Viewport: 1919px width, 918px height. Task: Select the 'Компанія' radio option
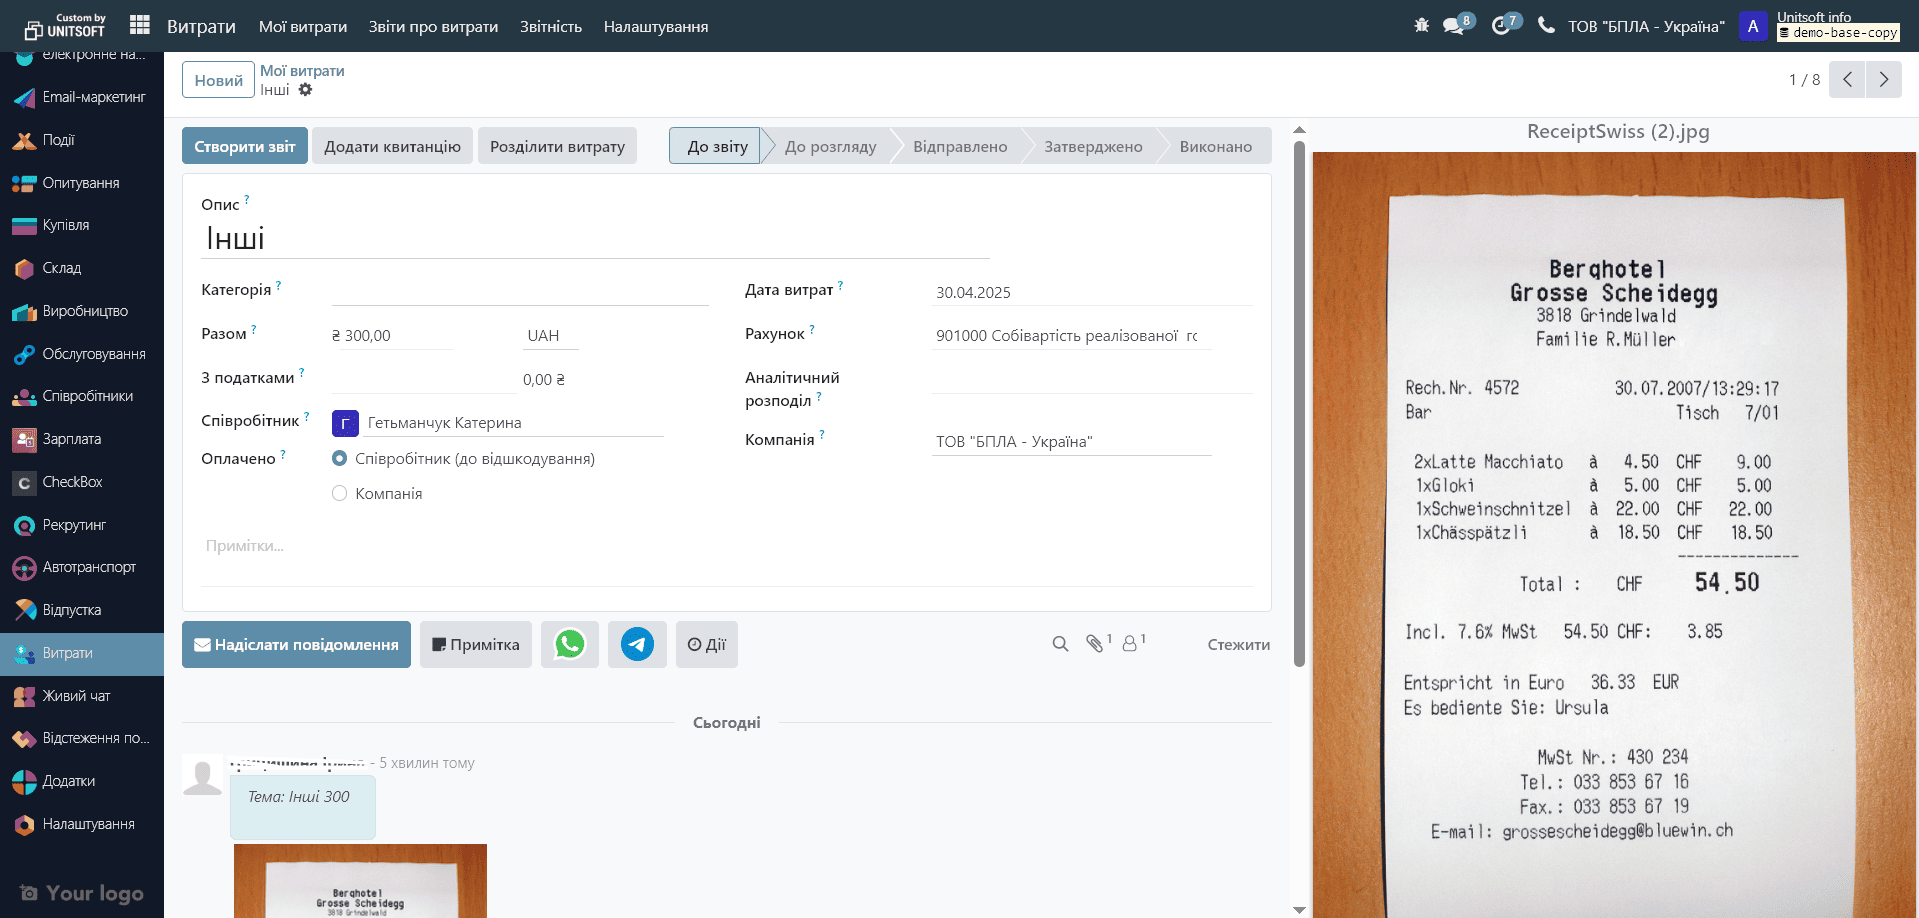(340, 494)
